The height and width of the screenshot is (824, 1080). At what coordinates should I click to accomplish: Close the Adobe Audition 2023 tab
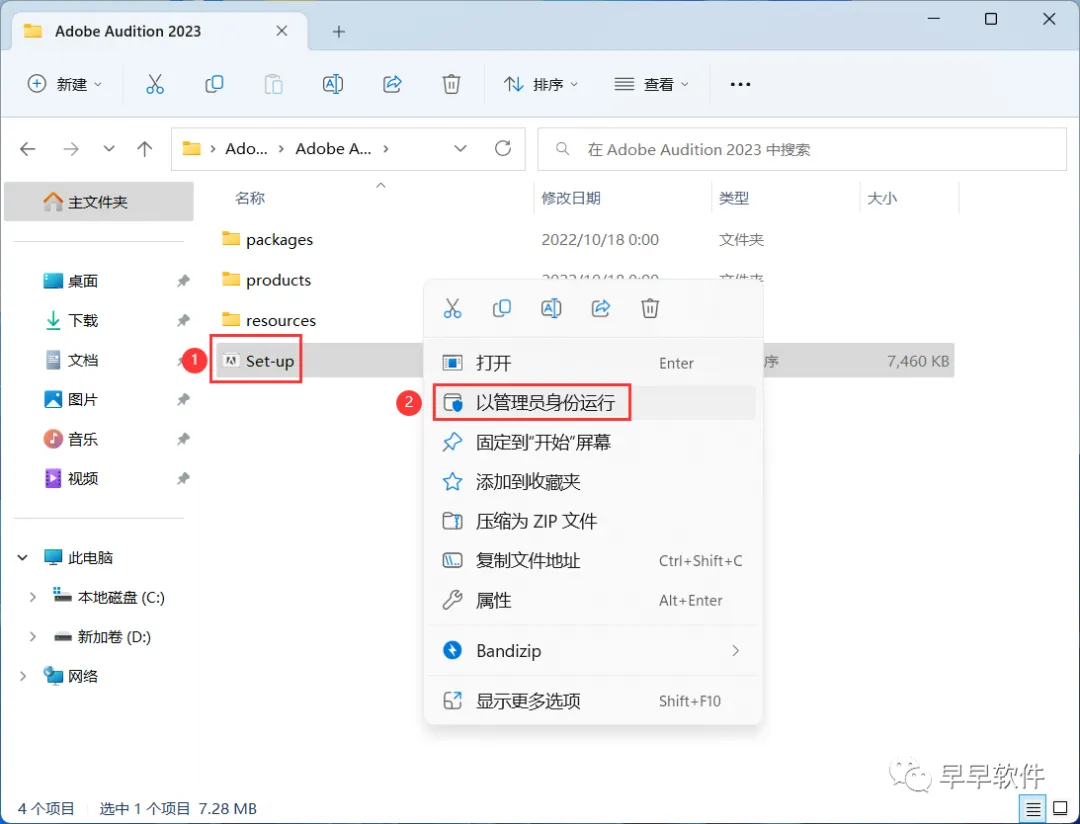point(282,31)
